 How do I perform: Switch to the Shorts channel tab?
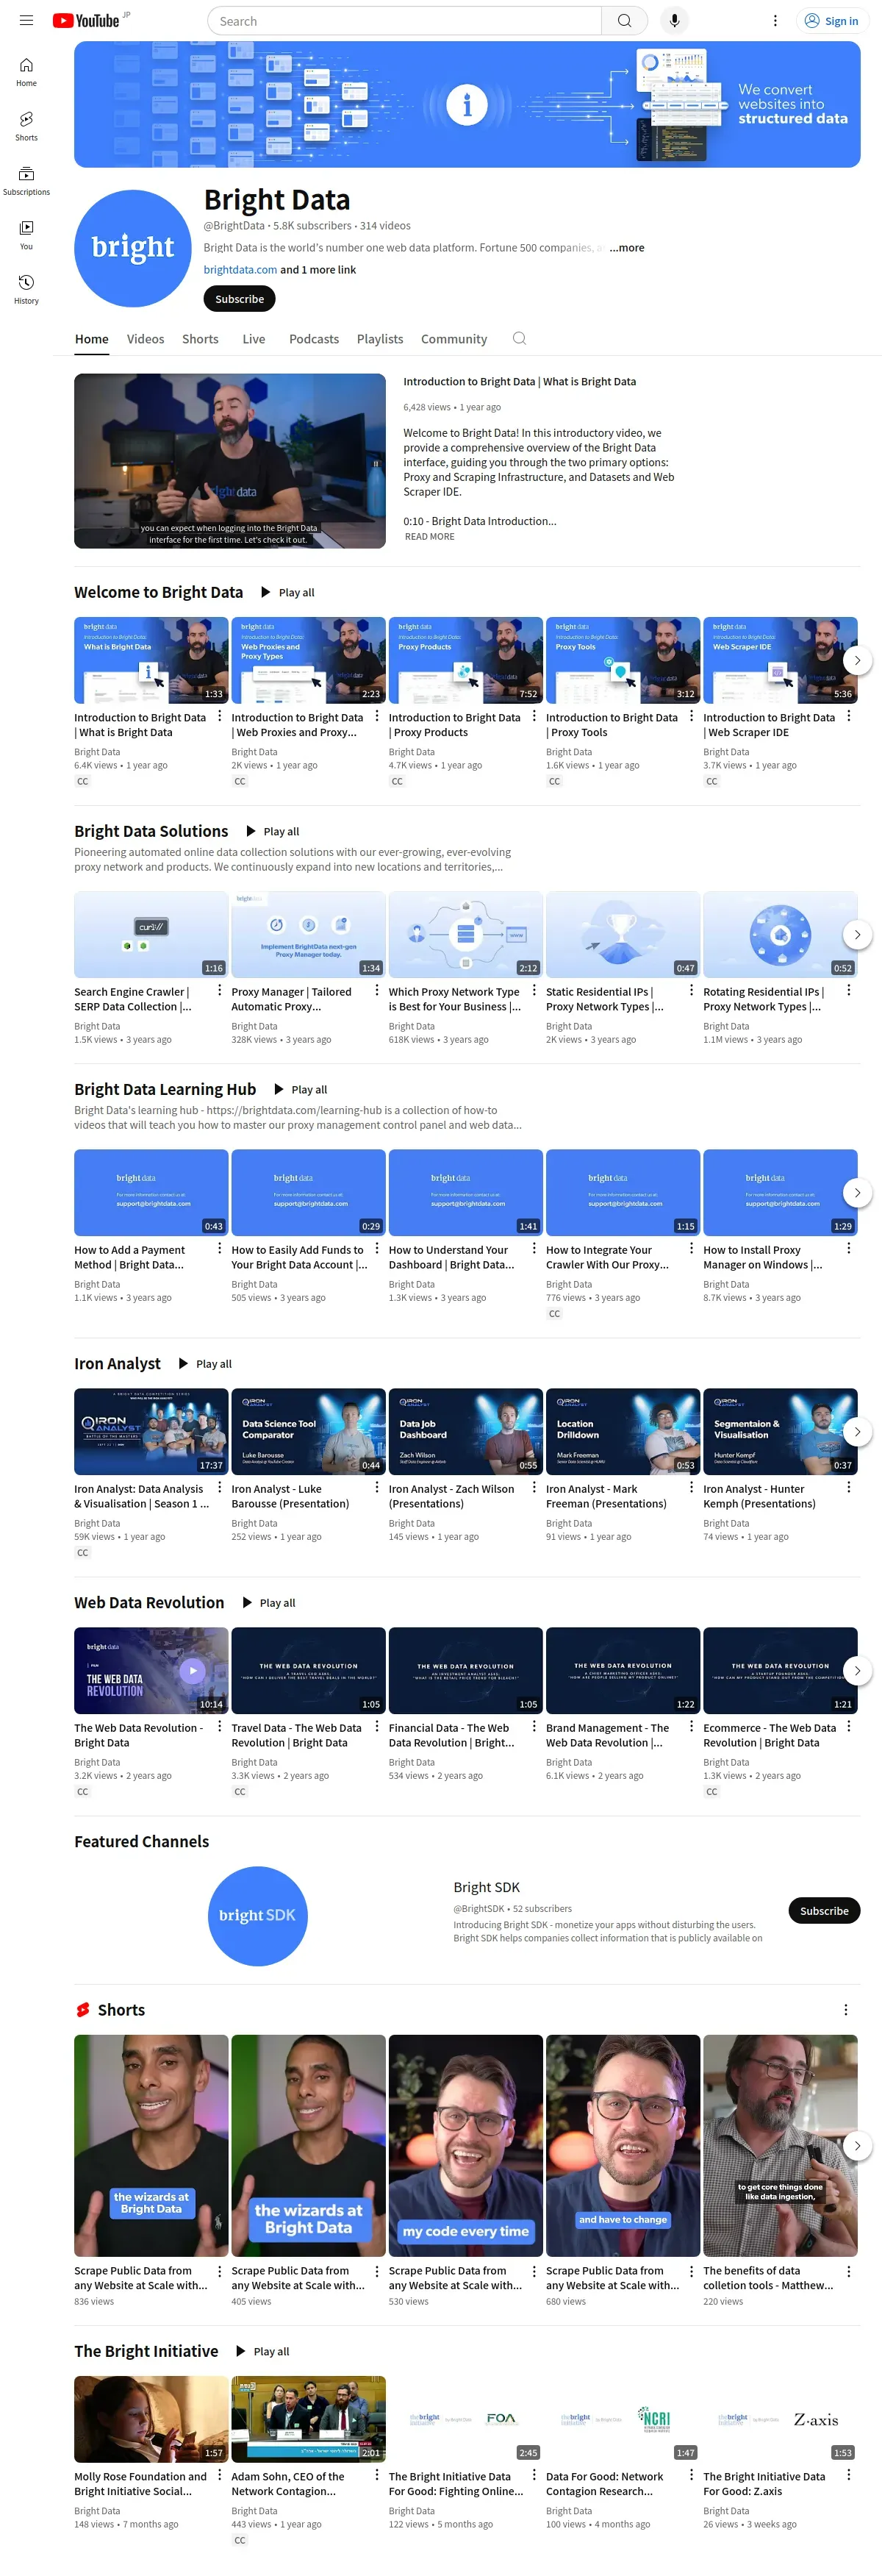(200, 339)
